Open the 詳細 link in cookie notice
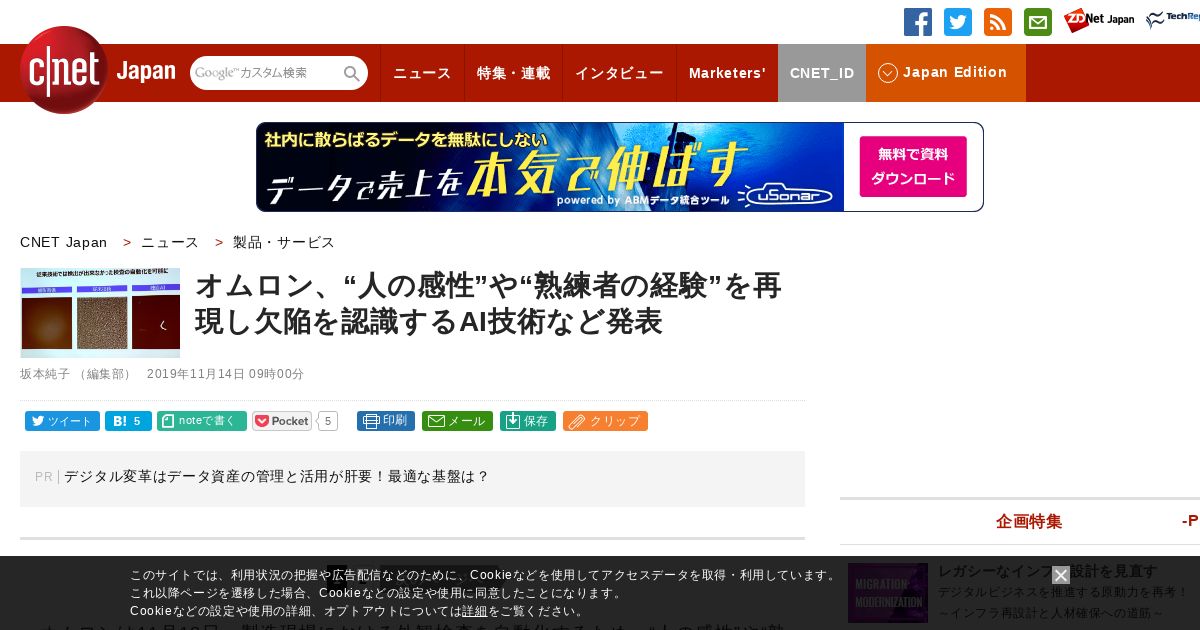 (475, 611)
